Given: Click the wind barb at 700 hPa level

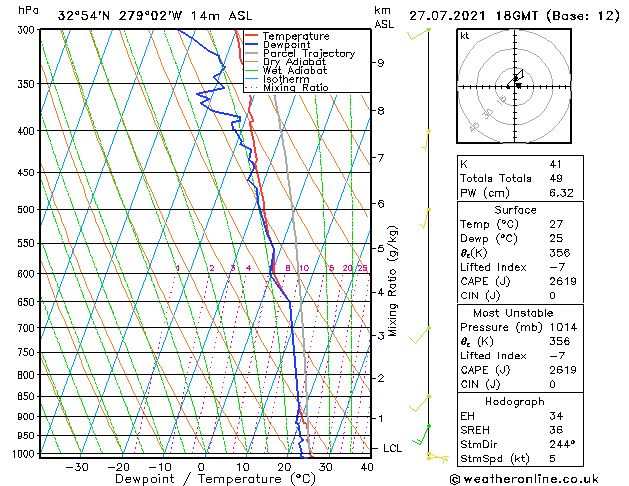Looking at the screenshot, I should 420,335.
